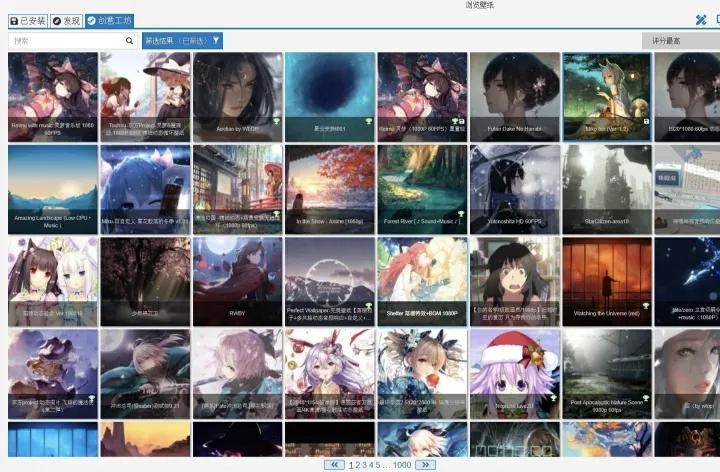This screenshot has height=472, width=720.
Task: Select the 'Reimu with music' 60FPS wallpaper
Action: point(53,97)
